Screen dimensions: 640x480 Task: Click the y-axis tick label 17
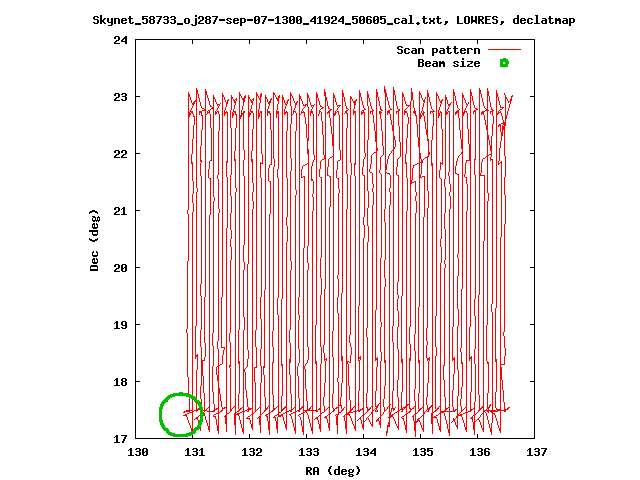point(120,439)
